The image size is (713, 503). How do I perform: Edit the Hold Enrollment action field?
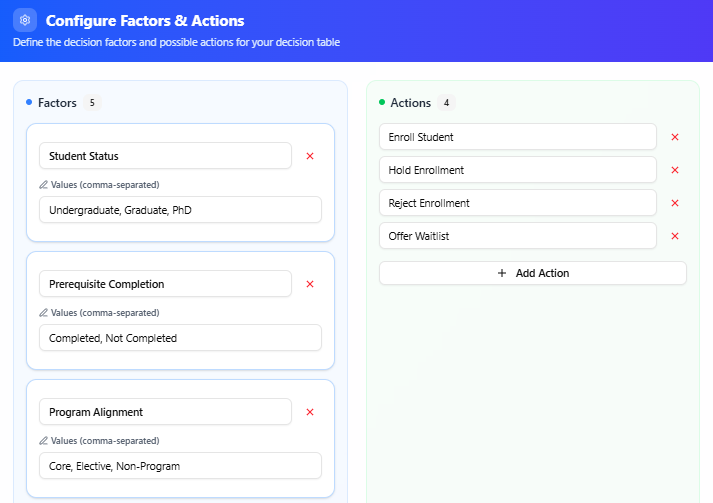click(x=517, y=170)
